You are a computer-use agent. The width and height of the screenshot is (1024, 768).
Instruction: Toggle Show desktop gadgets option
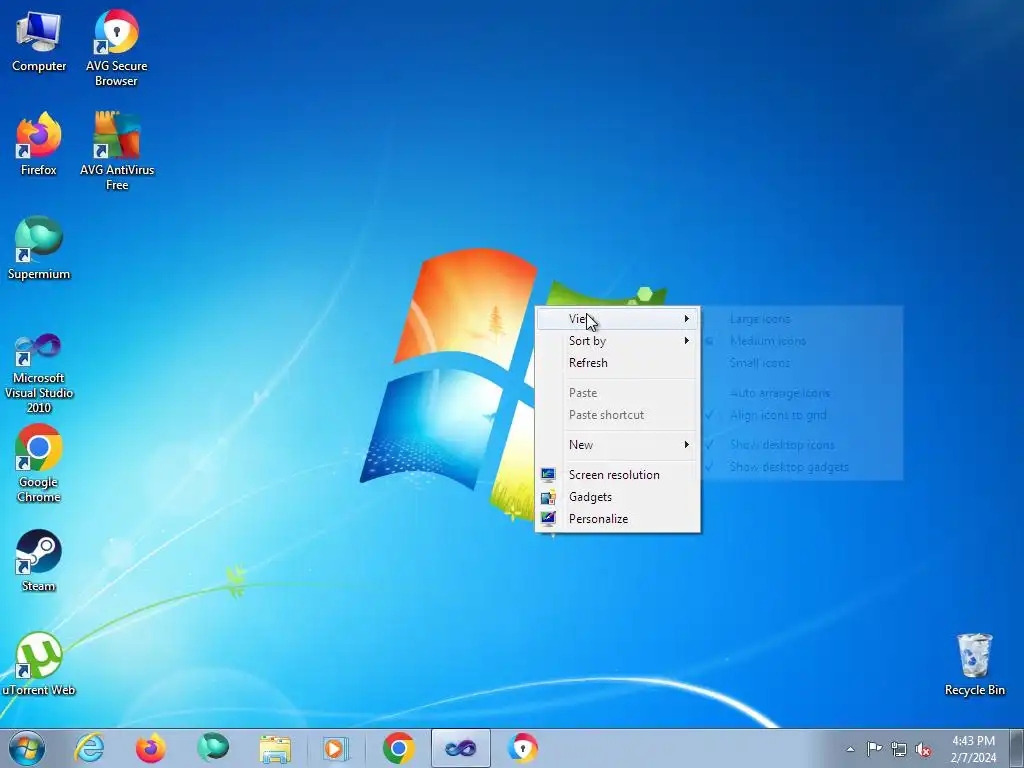pos(803,467)
